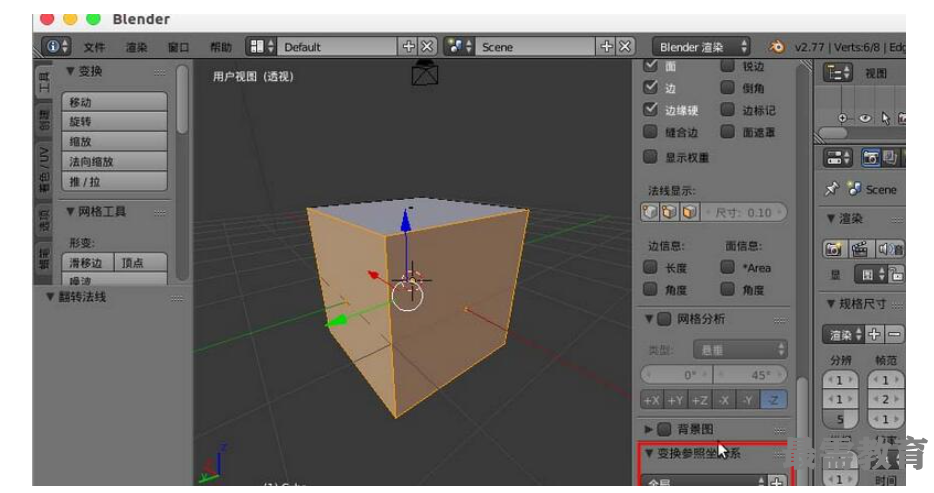Add a render preset with plus button
The height and width of the screenshot is (493, 934).
tap(874, 334)
